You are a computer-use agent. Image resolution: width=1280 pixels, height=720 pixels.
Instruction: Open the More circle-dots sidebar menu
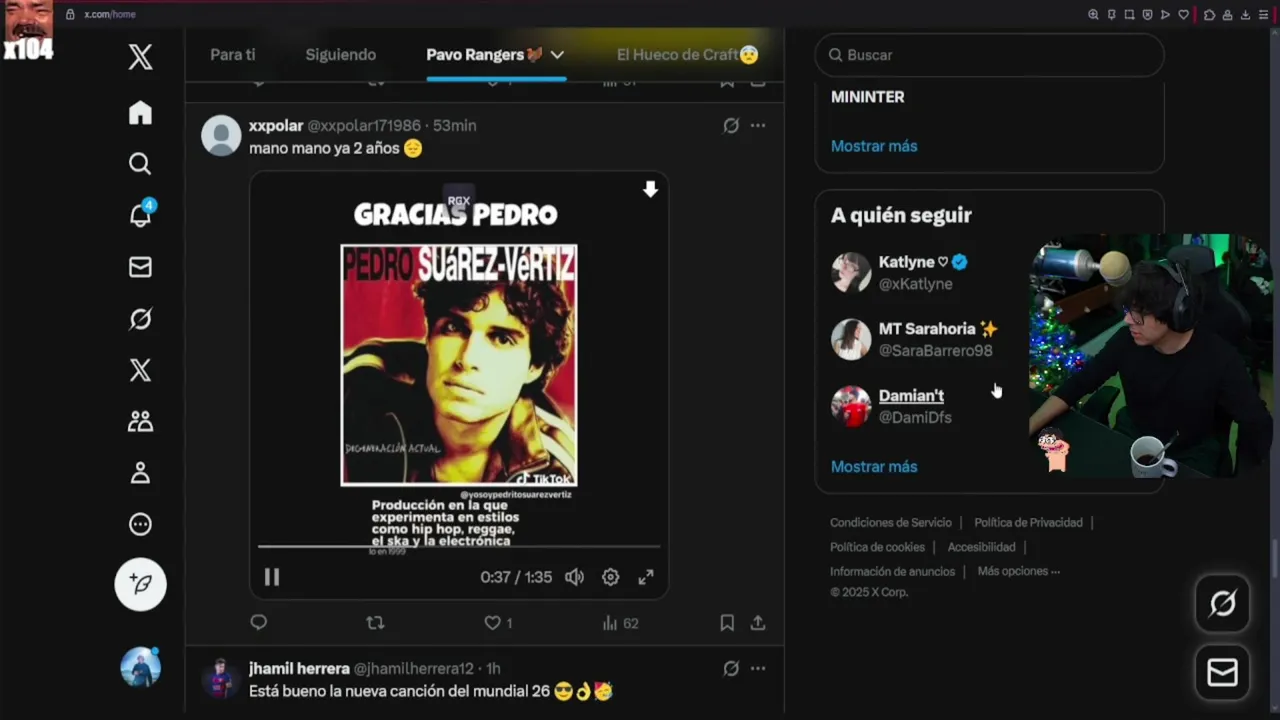[x=140, y=524]
